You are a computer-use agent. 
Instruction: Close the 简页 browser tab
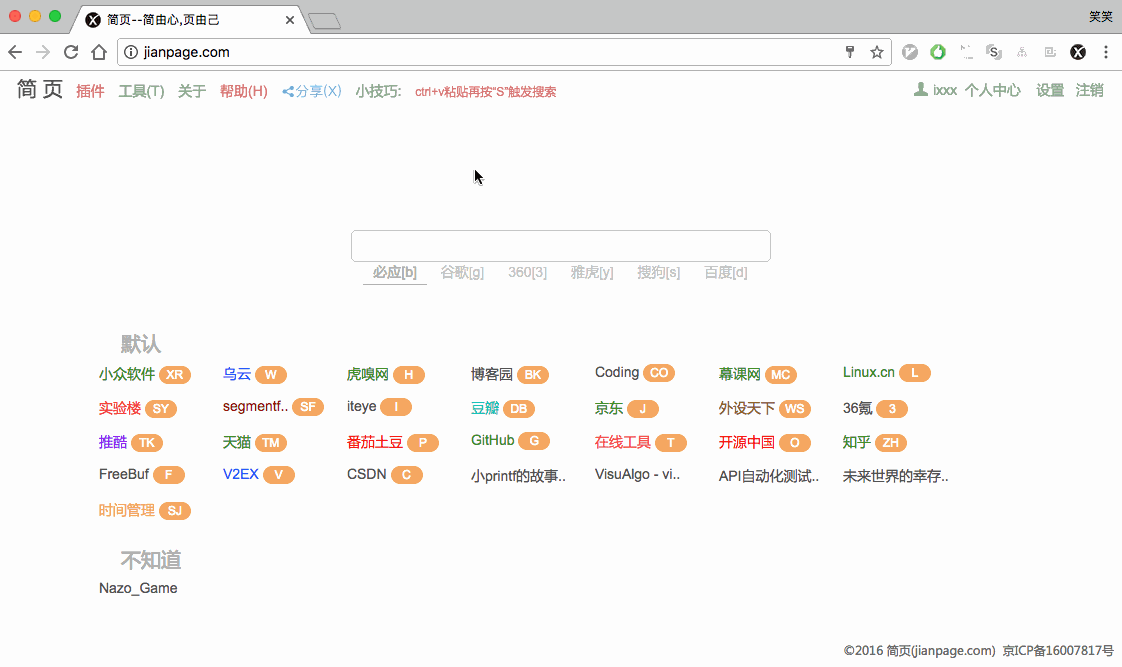290,20
